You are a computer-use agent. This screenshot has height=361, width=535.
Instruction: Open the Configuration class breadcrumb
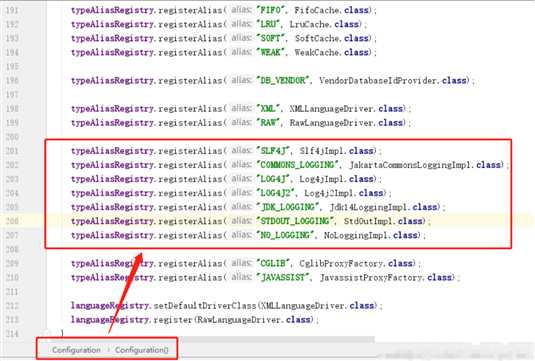[x=76, y=350]
